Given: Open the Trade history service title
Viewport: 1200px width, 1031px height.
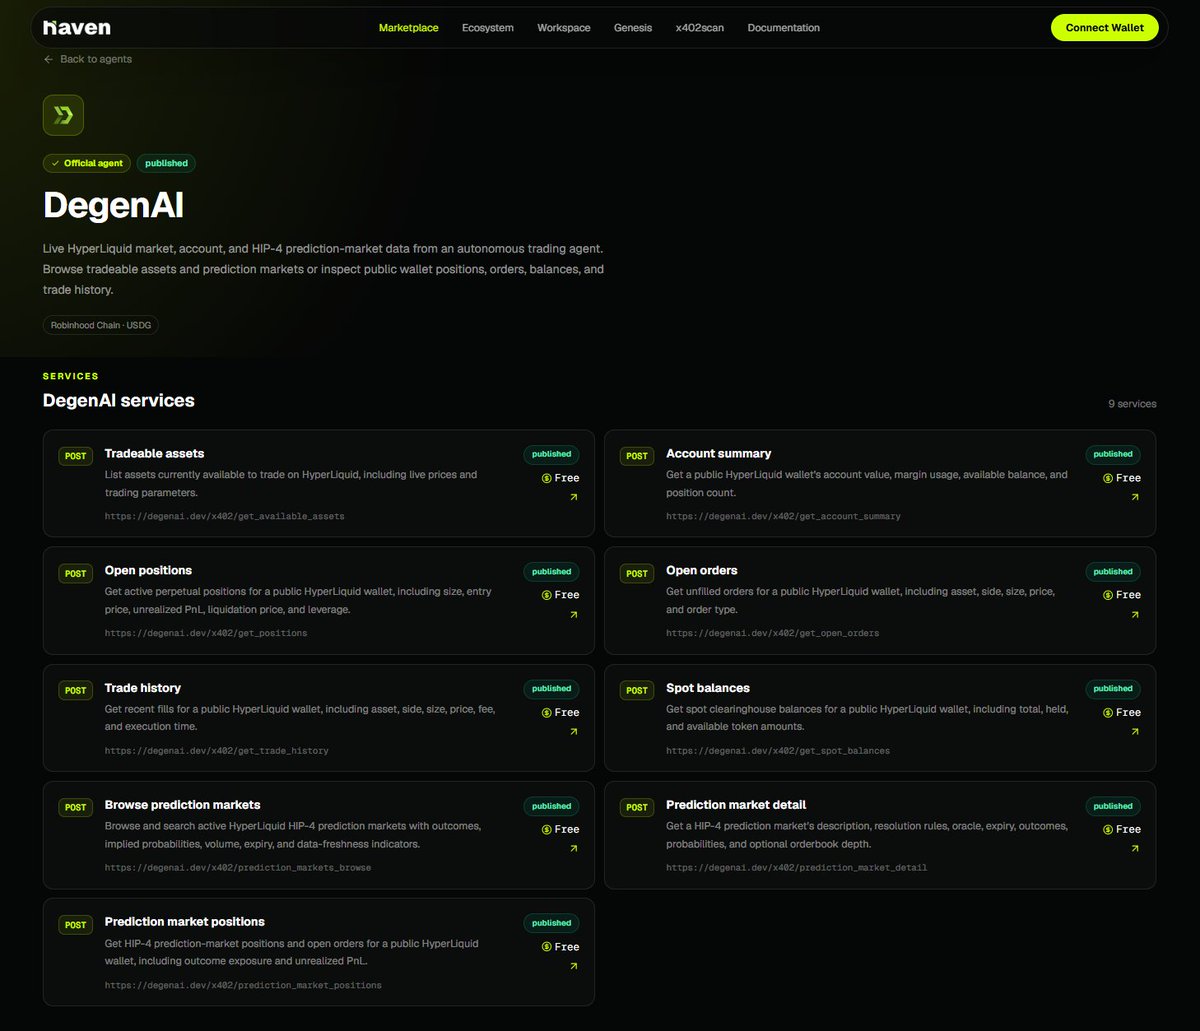Looking at the screenshot, I should point(143,688).
